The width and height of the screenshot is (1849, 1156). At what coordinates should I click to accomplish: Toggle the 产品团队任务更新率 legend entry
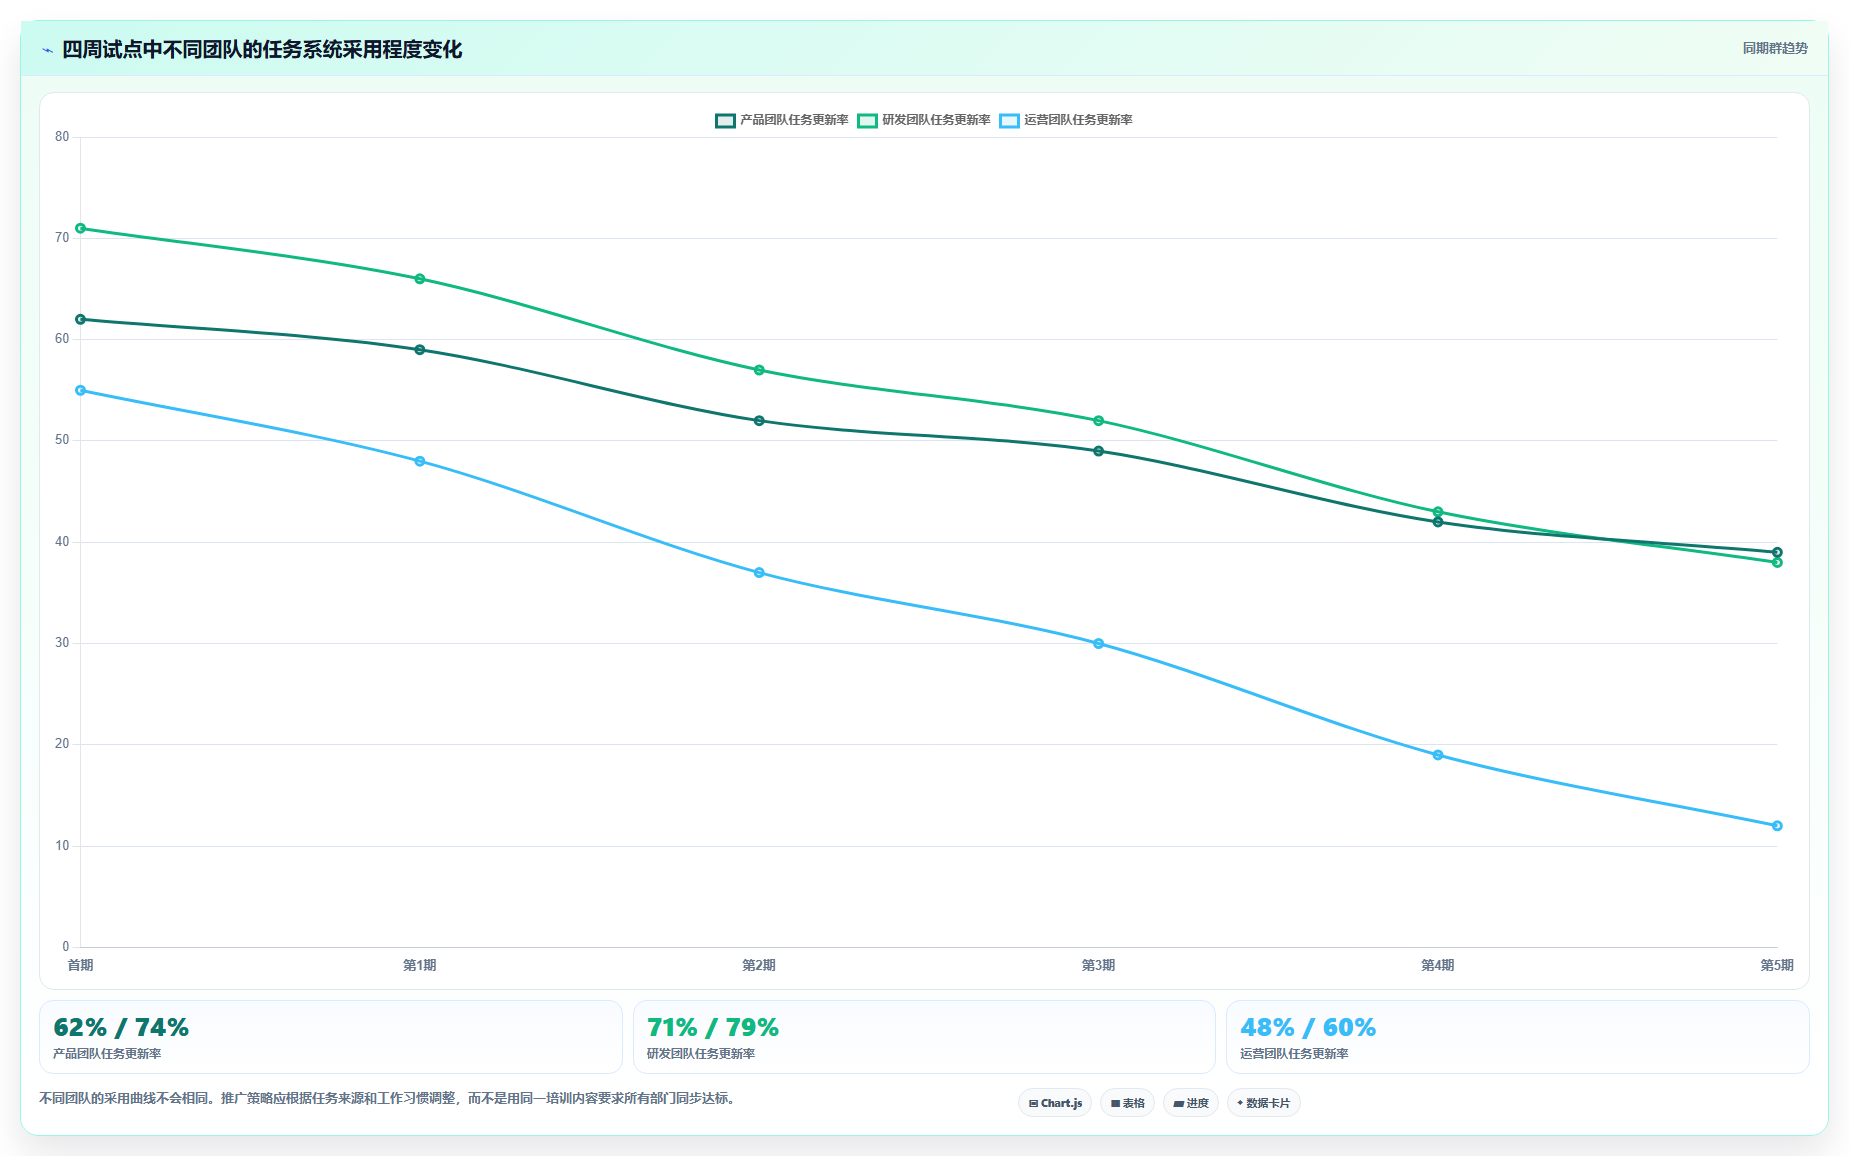[x=782, y=120]
